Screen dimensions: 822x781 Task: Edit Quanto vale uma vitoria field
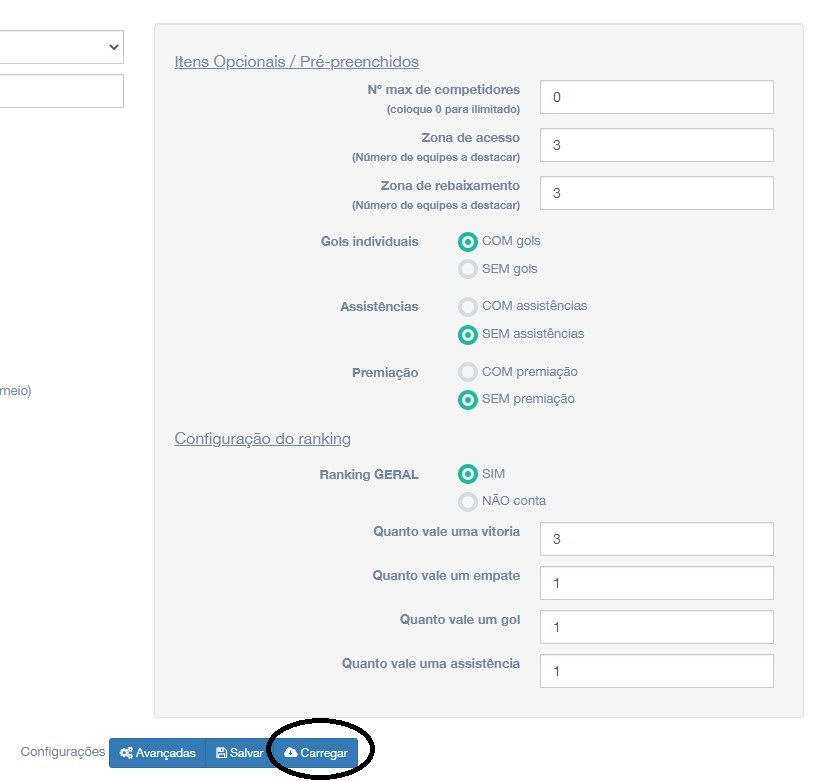point(656,539)
